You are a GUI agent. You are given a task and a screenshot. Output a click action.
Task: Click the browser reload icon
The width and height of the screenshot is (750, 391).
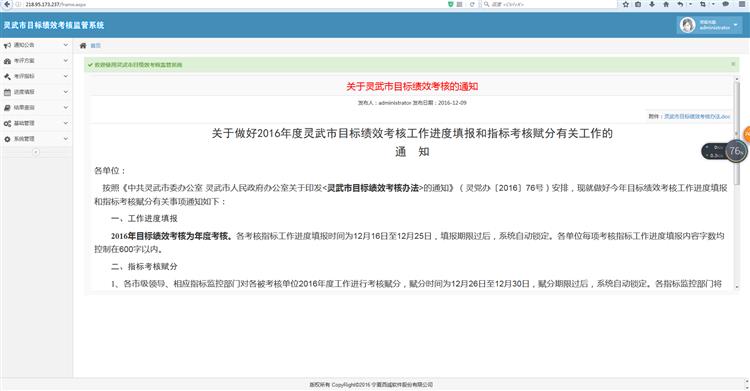pos(472,4)
